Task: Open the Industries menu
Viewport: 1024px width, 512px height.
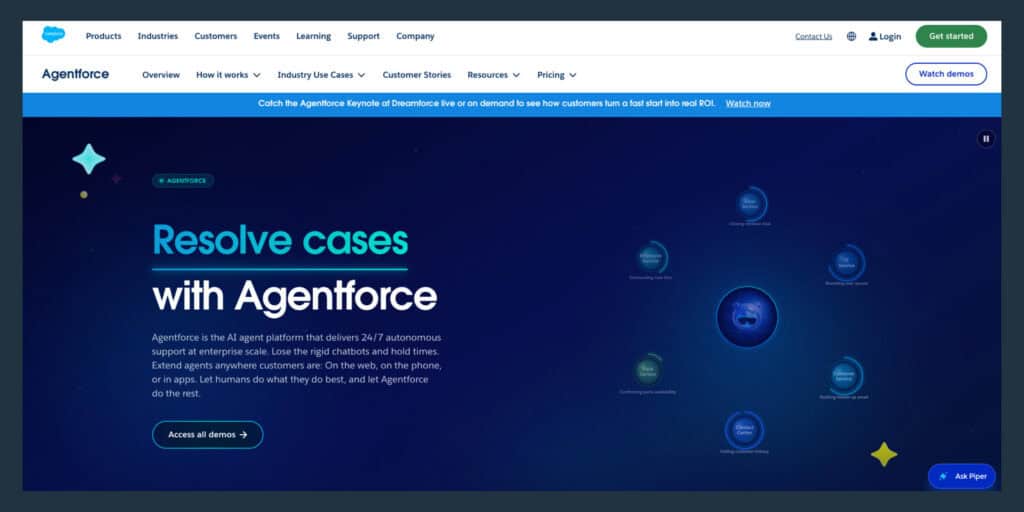Action: click(157, 37)
